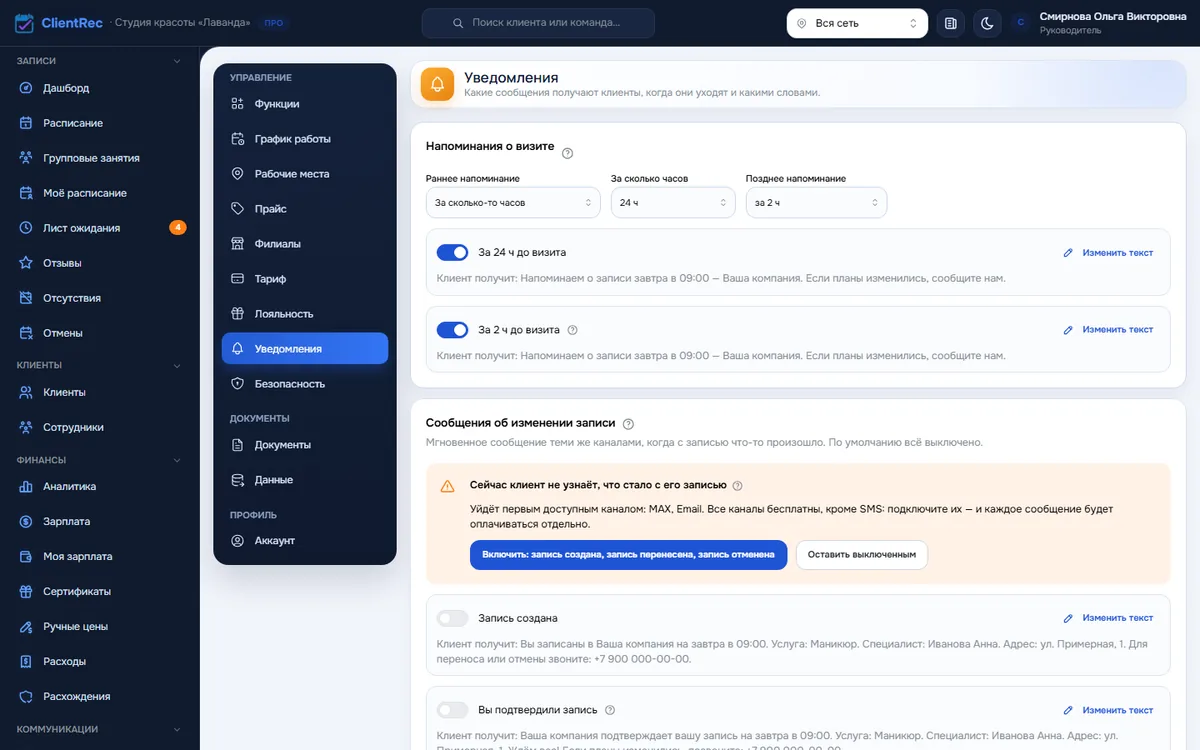Open the news panel icon beside the moon

point(951,23)
